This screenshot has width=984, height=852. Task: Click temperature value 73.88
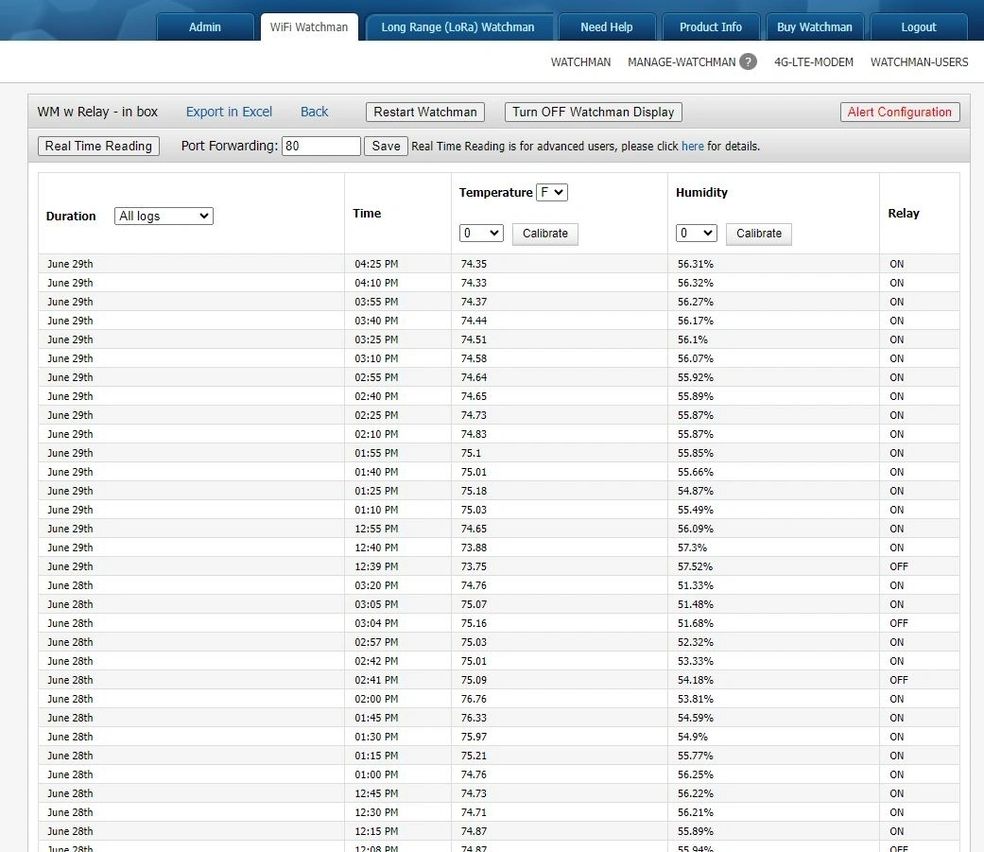pyautogui.click(x=474, y=548)
